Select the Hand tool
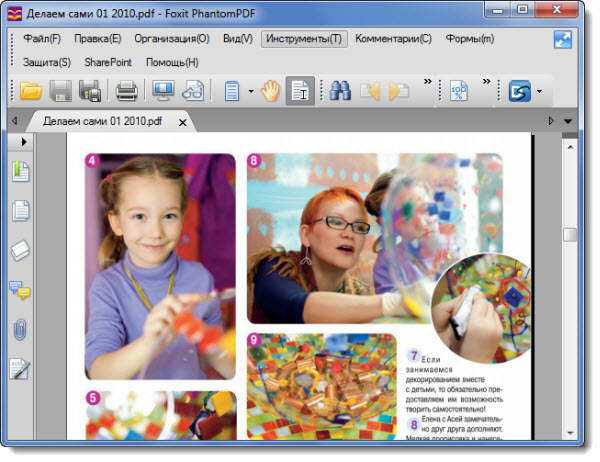This screenshot has width=600, height=462. pos(269,91)
